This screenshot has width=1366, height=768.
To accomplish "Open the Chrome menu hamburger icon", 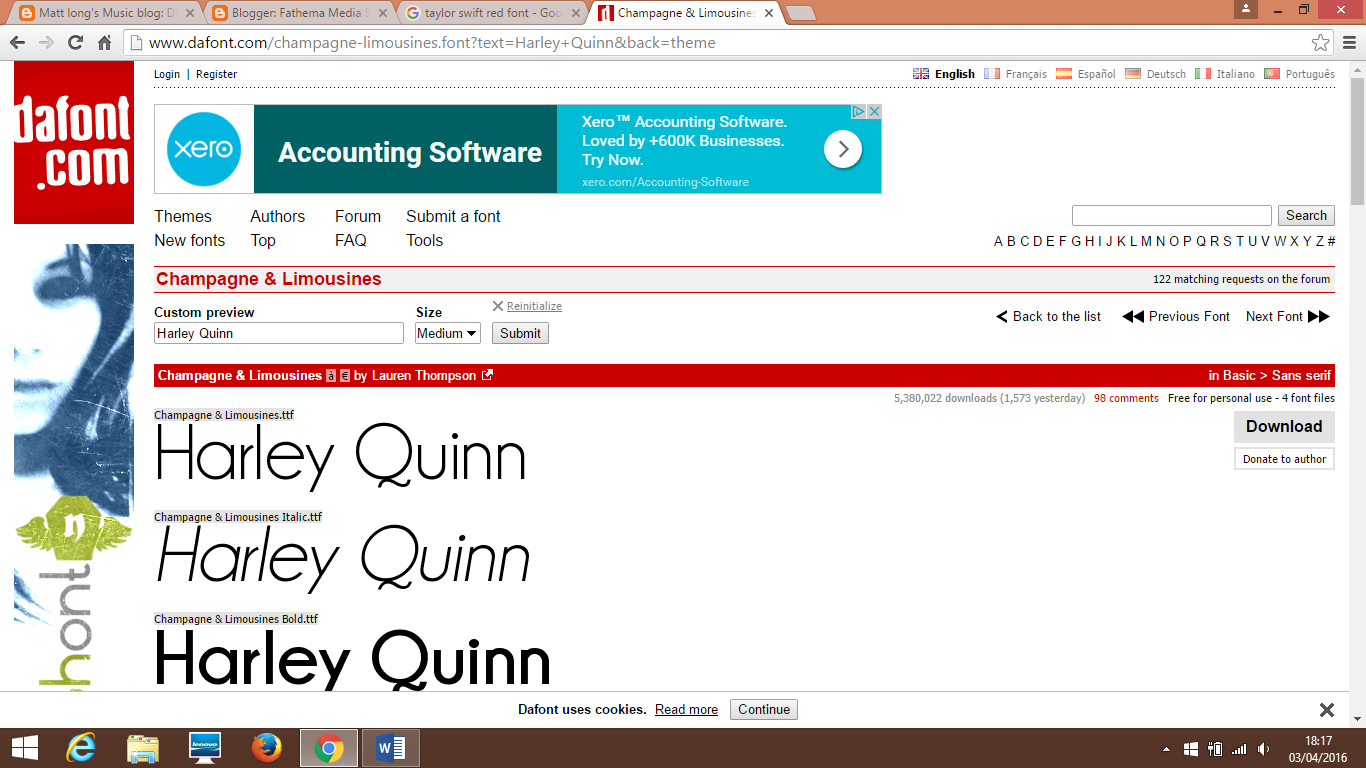I will (x=1347, y=43).
